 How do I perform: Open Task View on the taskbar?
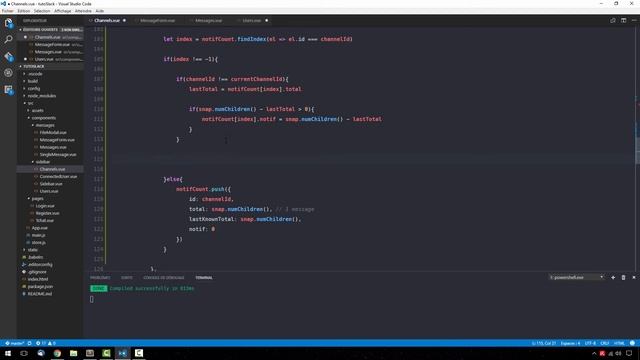(x=24, y=353)
